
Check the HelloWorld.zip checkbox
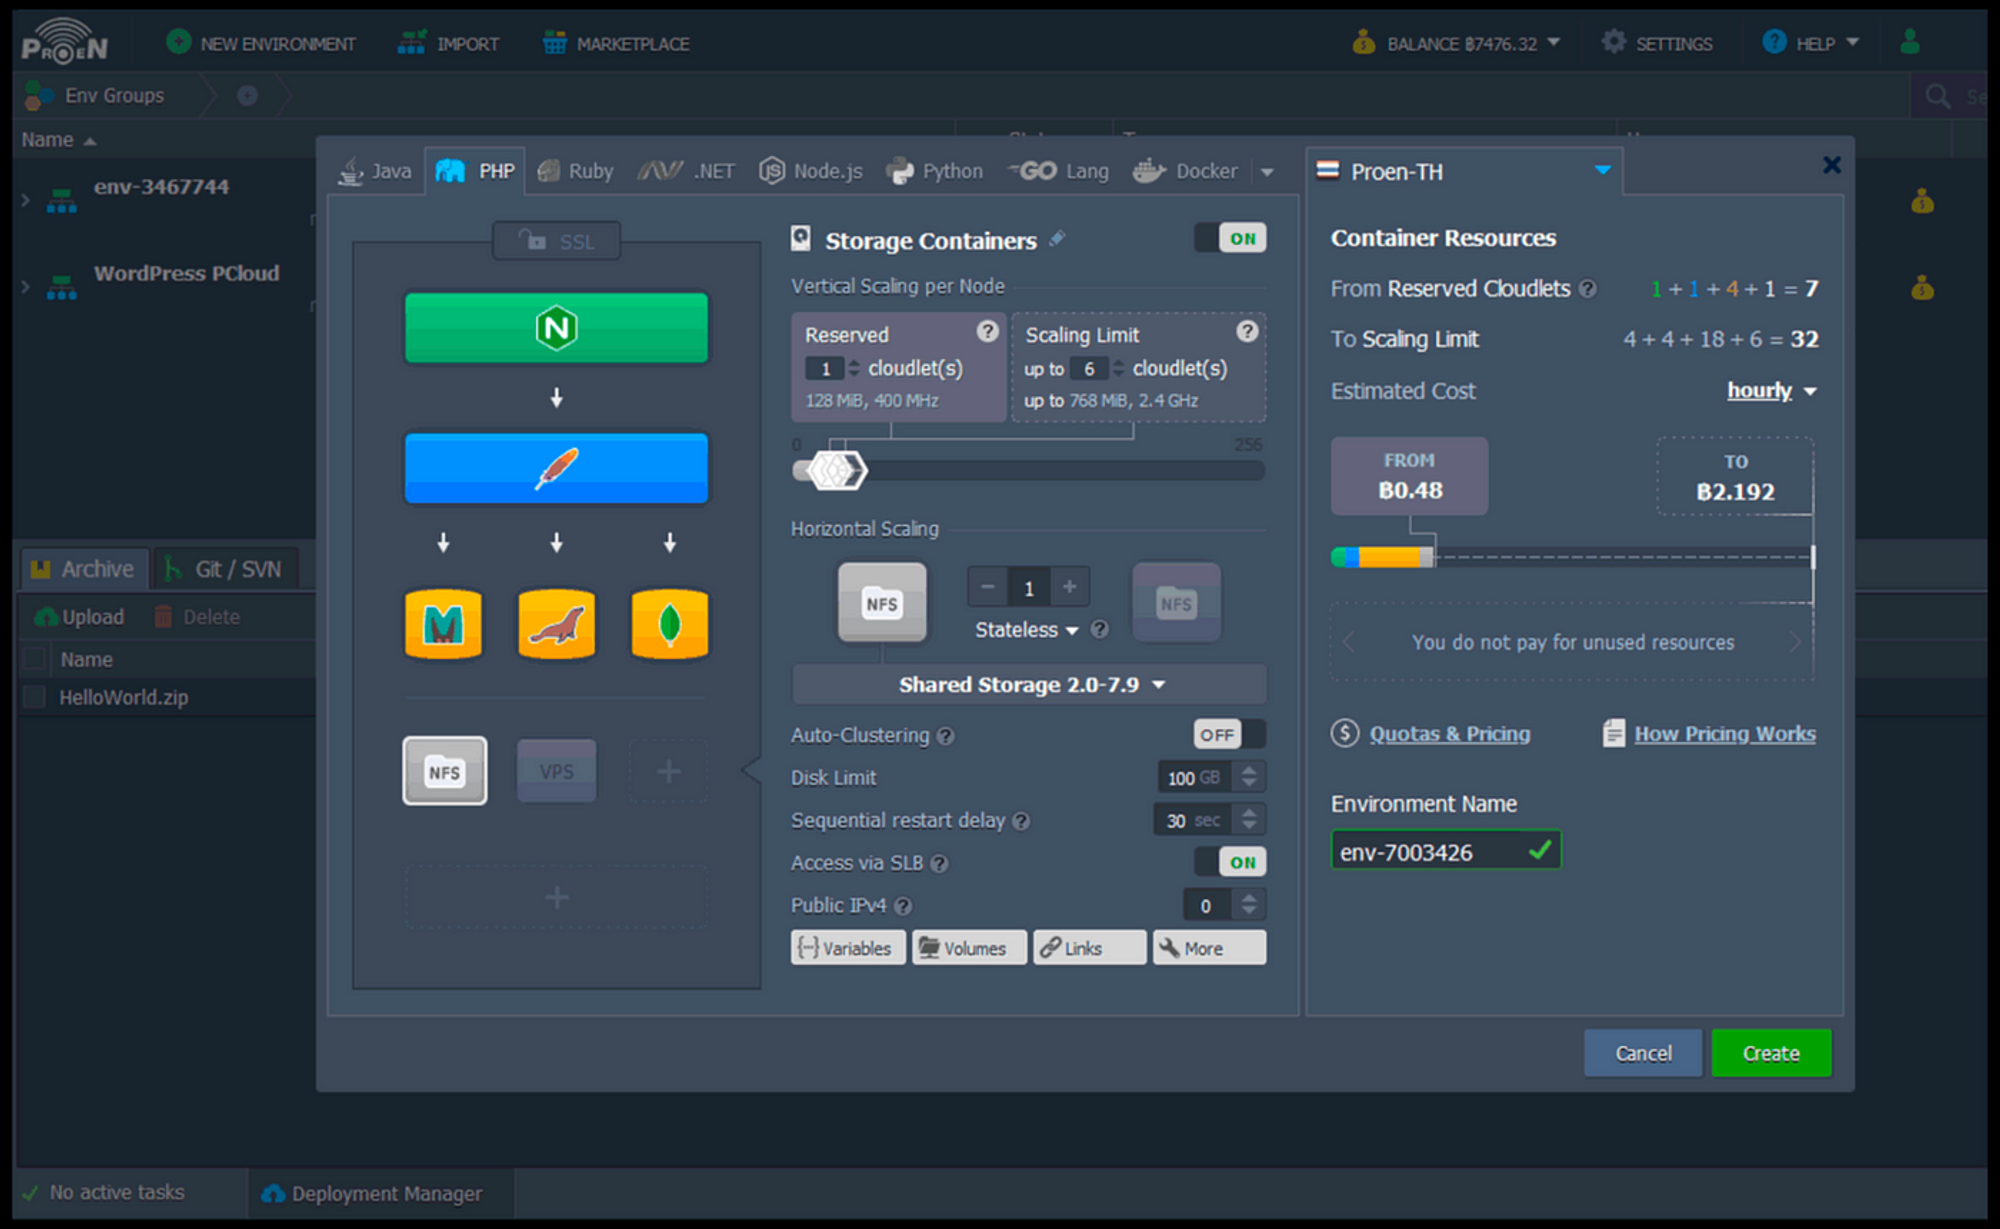(x=34, y=697)
